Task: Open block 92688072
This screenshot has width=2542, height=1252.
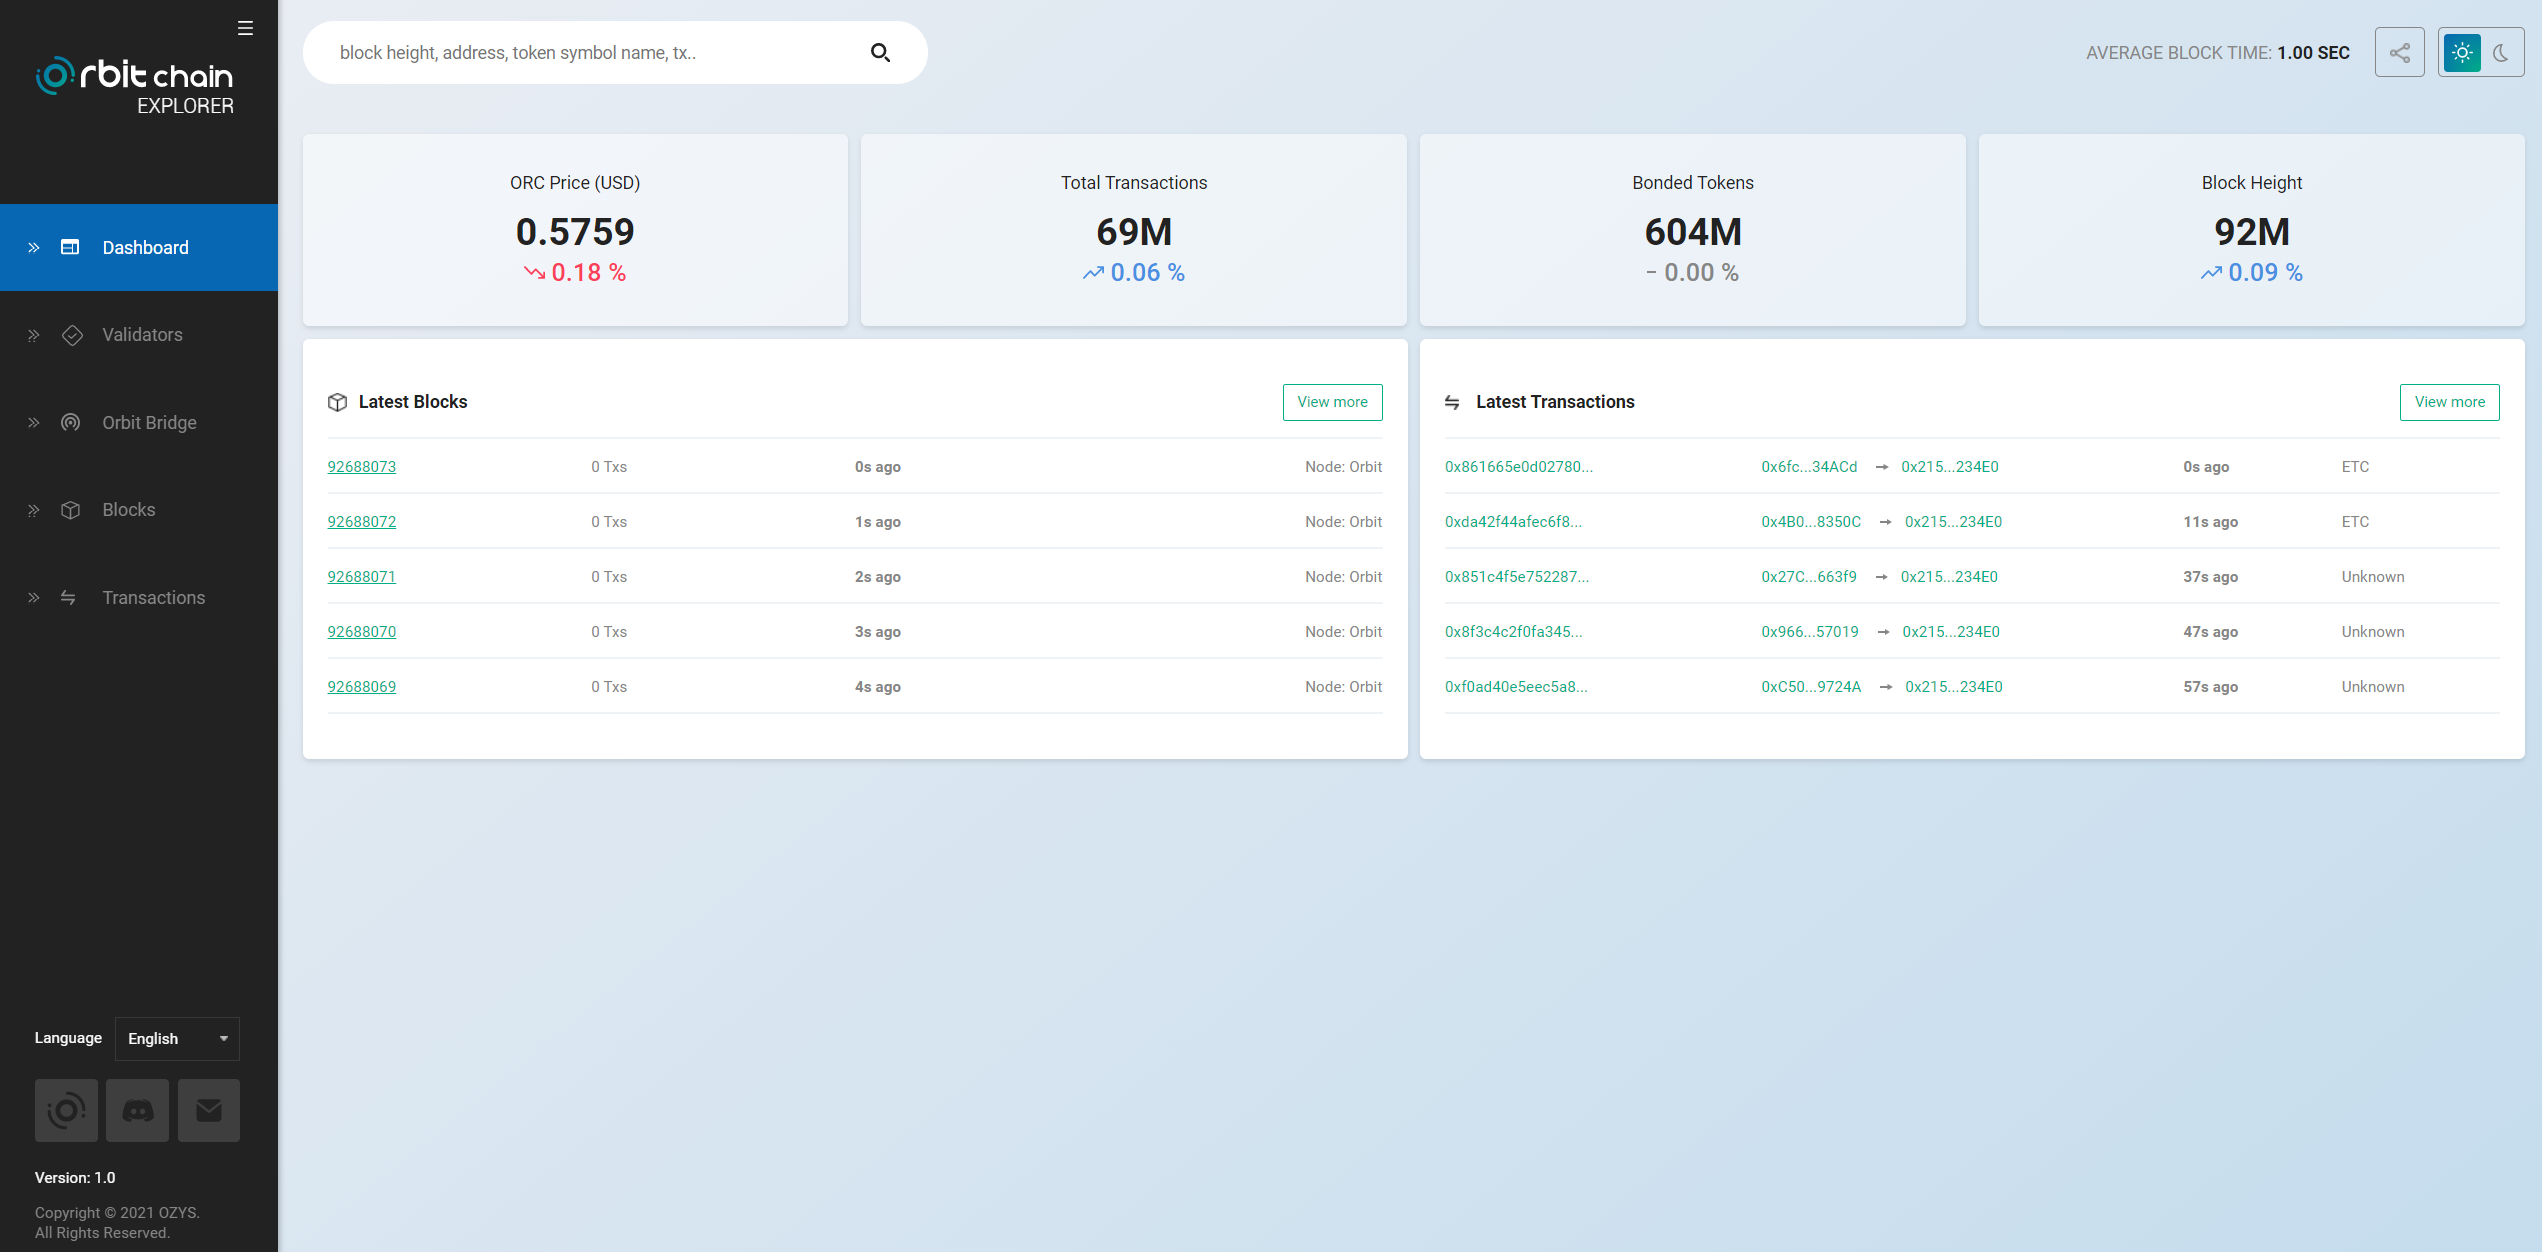Action: [362, 522]
